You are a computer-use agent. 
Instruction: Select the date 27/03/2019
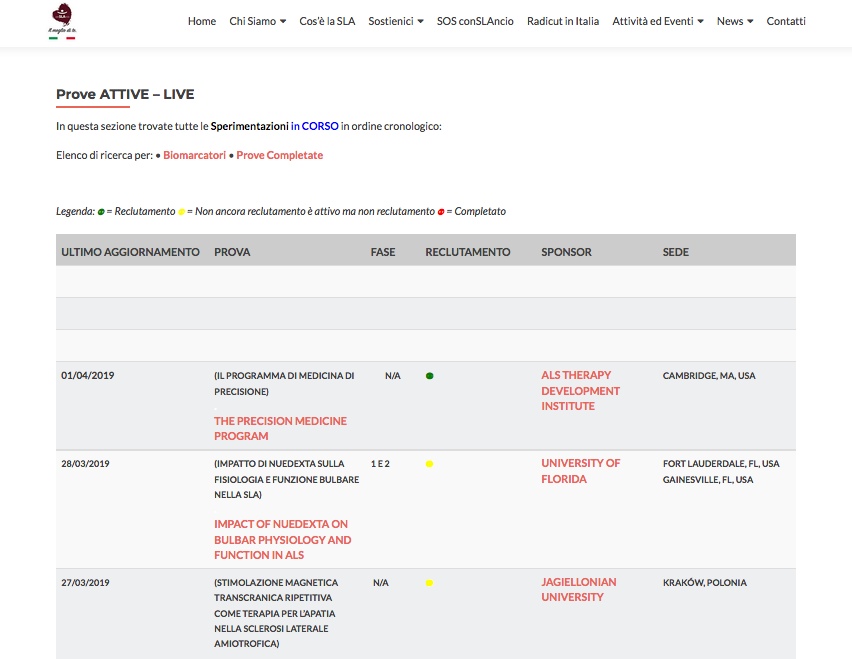pyautogui.click(x=85, y=582)
